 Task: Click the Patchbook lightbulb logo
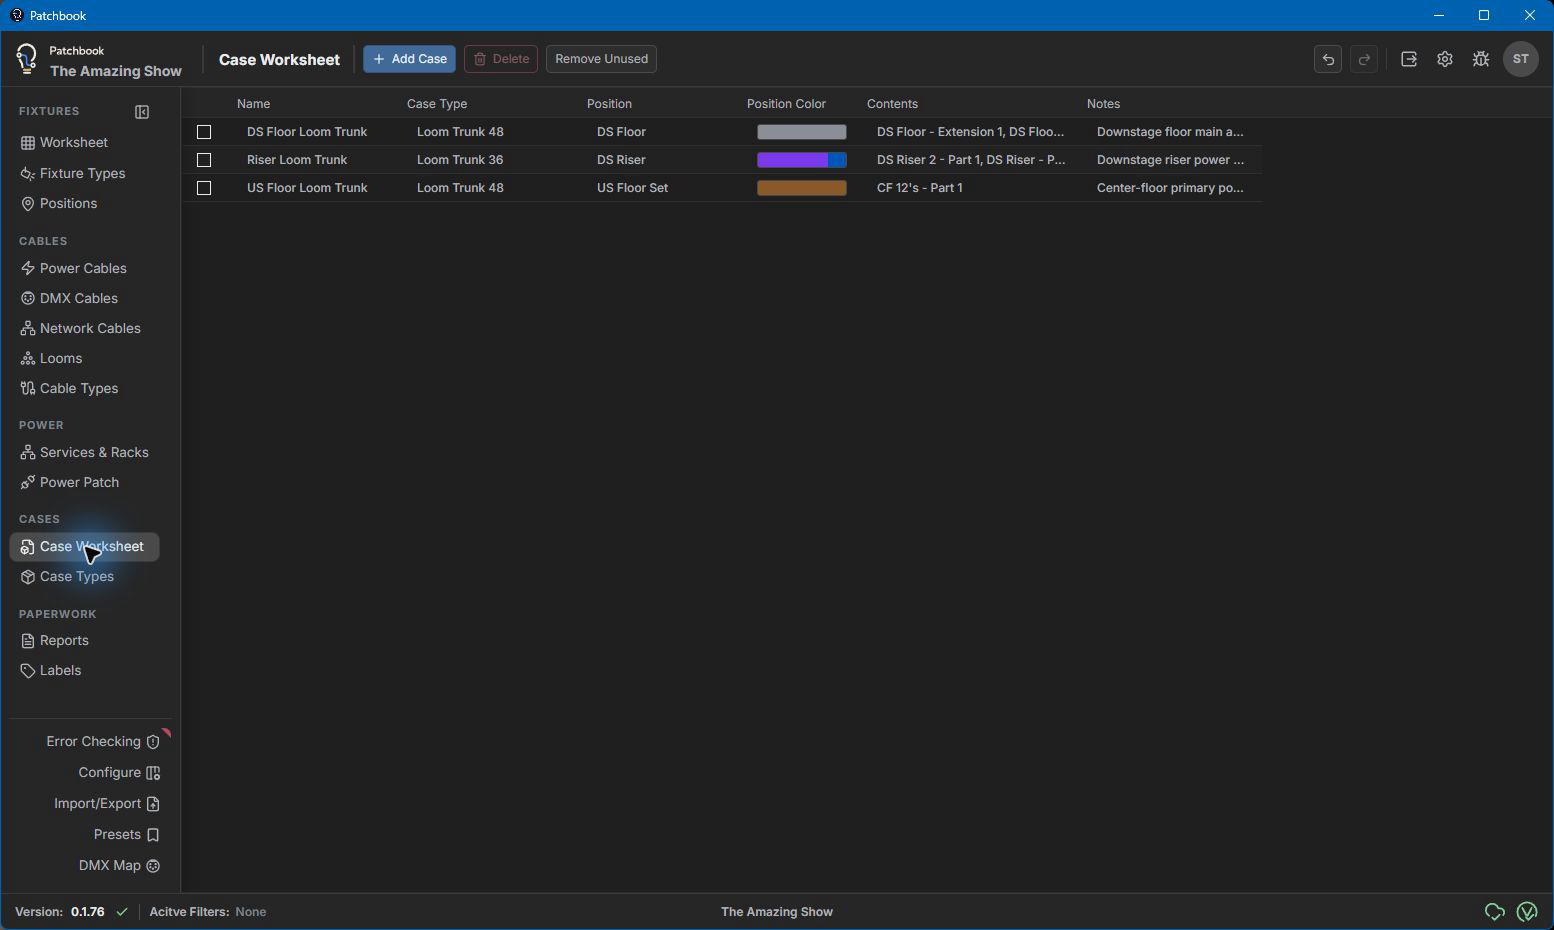coord(27,59)
